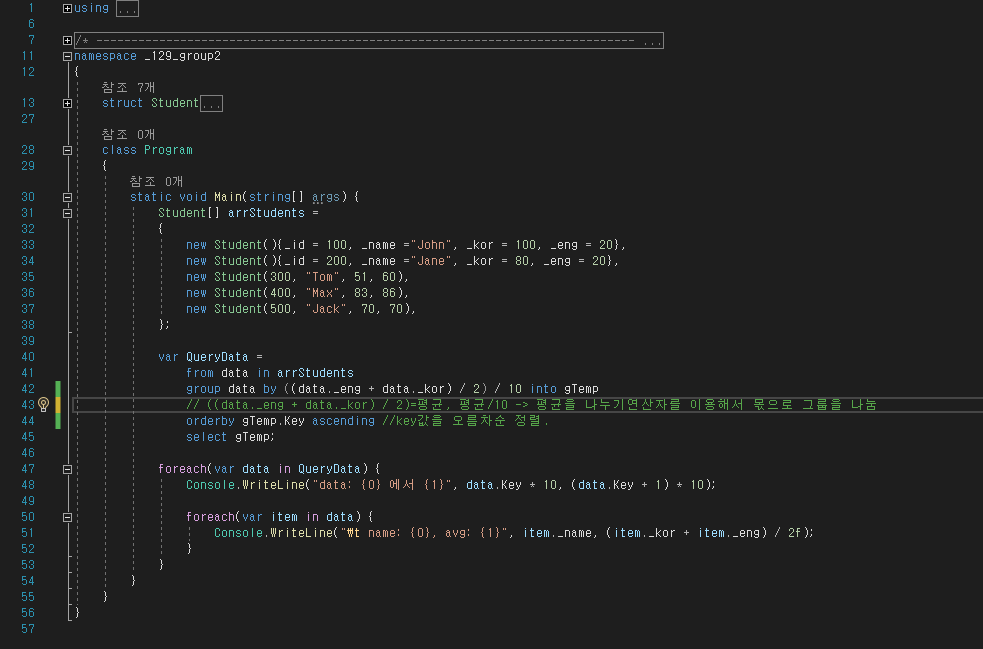Click the "data: {0} 에서 {1}" string literal
Image resolution: width=983 pixels, height=649 pixels.
tap(382, 485)
